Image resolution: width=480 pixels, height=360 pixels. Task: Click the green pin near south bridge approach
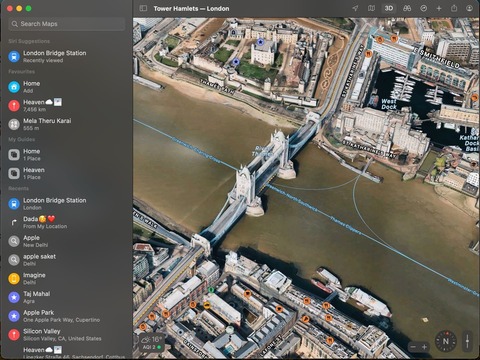point(211,290)
